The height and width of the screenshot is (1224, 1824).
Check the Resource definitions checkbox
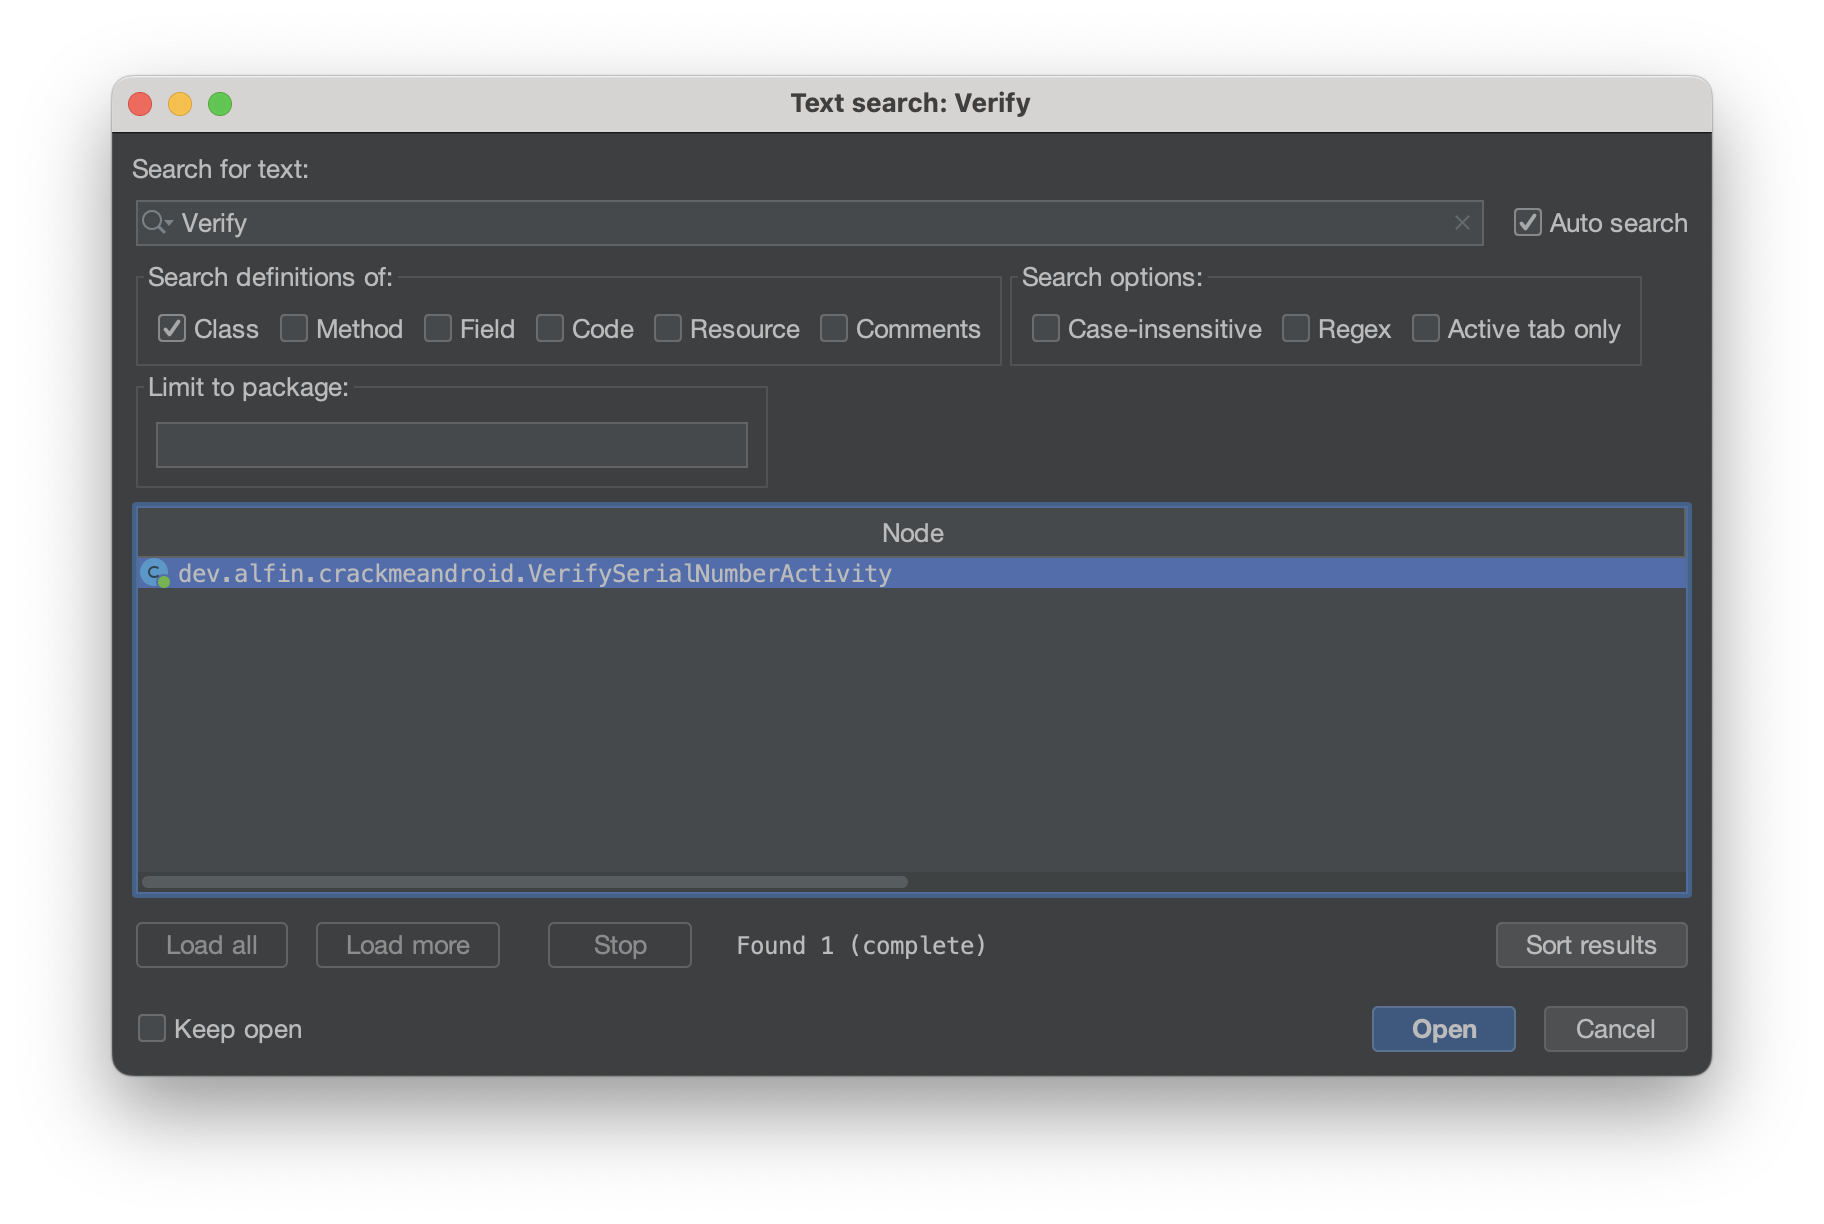click(668, 328)
